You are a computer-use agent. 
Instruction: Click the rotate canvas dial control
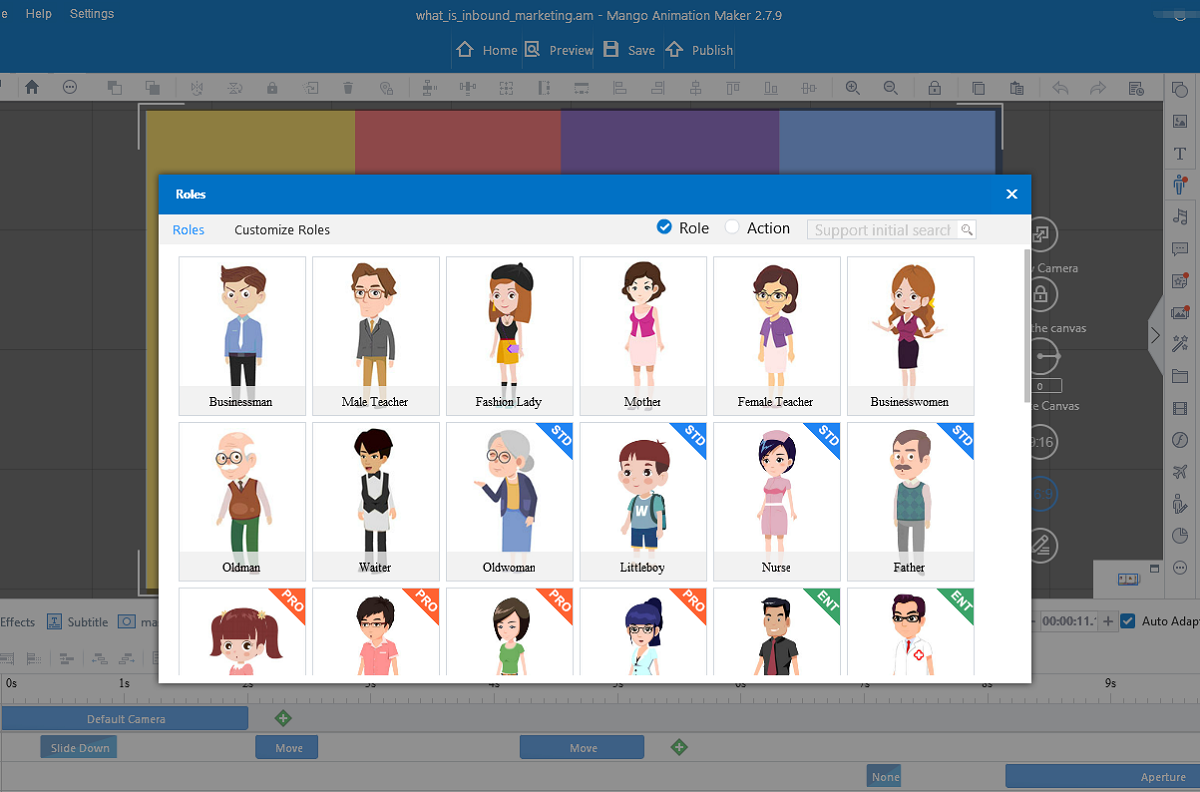pyautogui.click(x=1041, y=357)
